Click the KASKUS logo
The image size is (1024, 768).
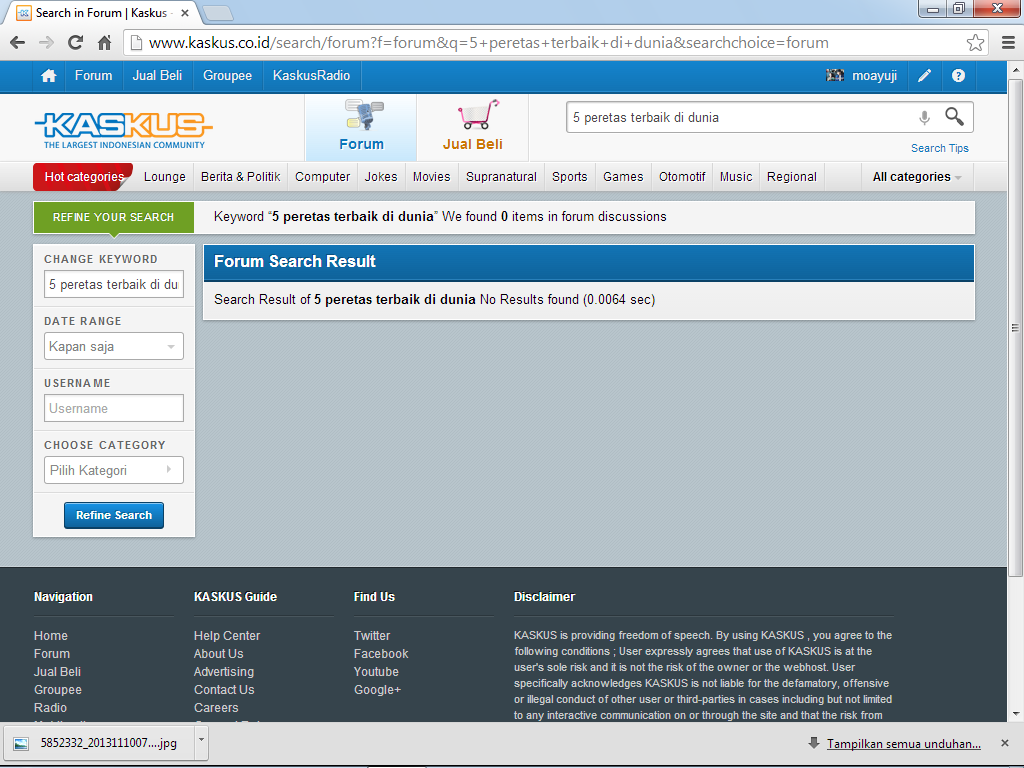click(x=123, y=129)
